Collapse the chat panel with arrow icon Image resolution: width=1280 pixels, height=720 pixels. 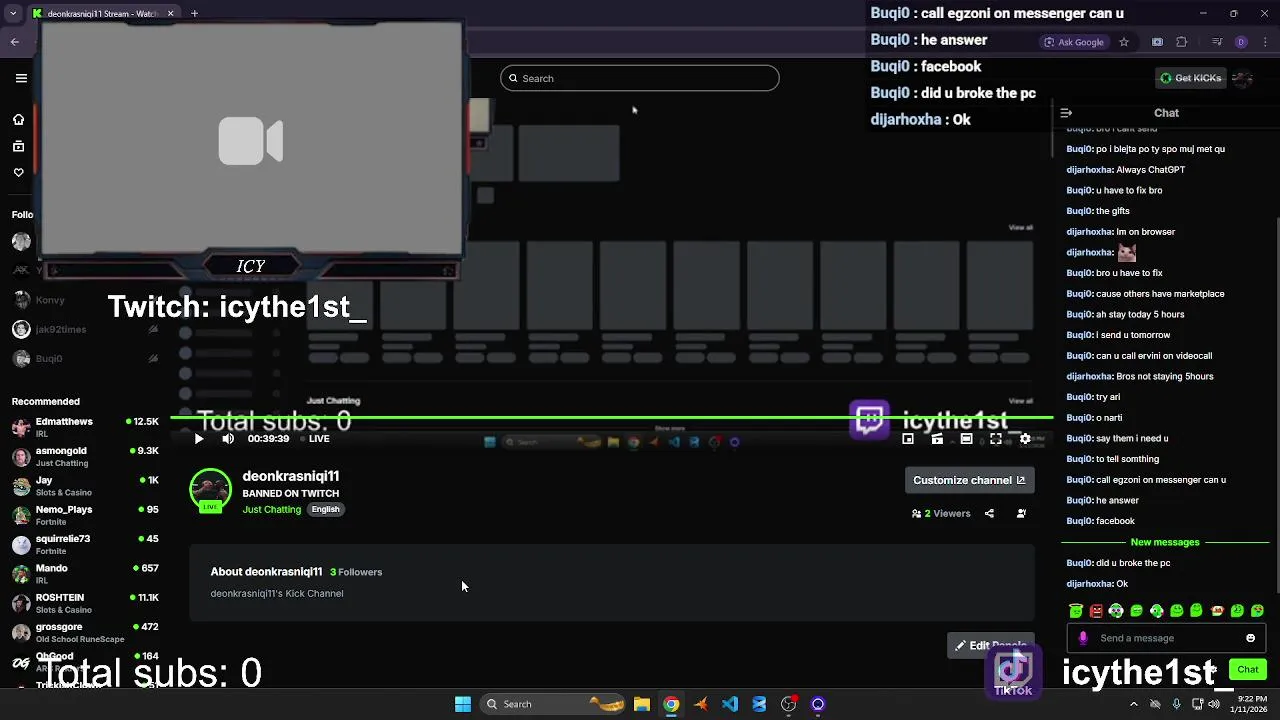point(1066,113)
